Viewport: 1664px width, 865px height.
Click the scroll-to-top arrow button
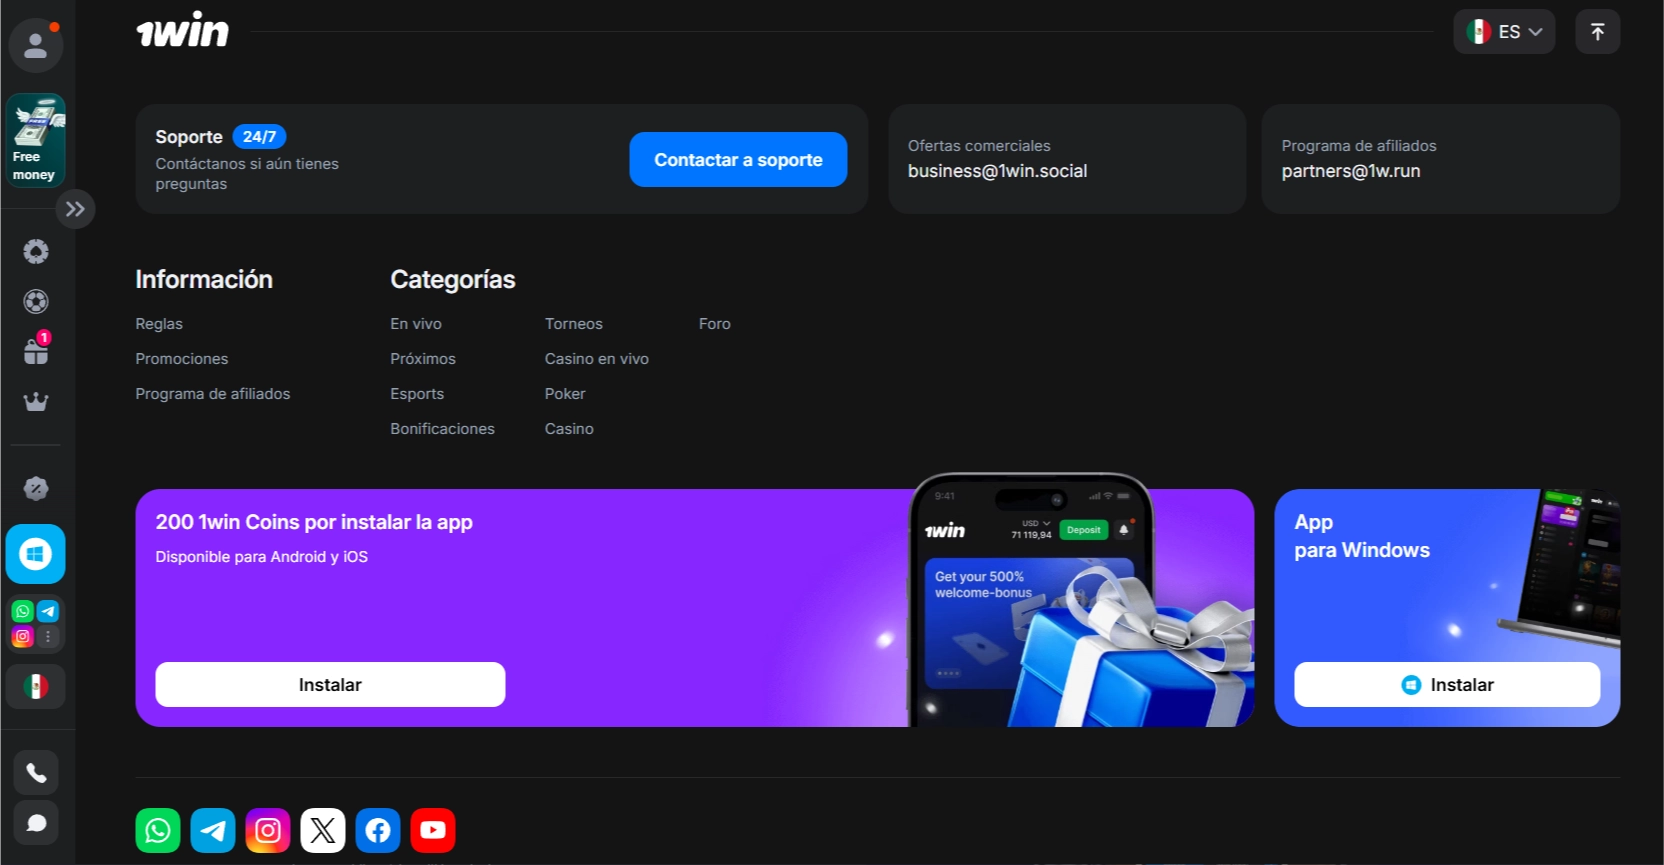[x=1597, y=32]
